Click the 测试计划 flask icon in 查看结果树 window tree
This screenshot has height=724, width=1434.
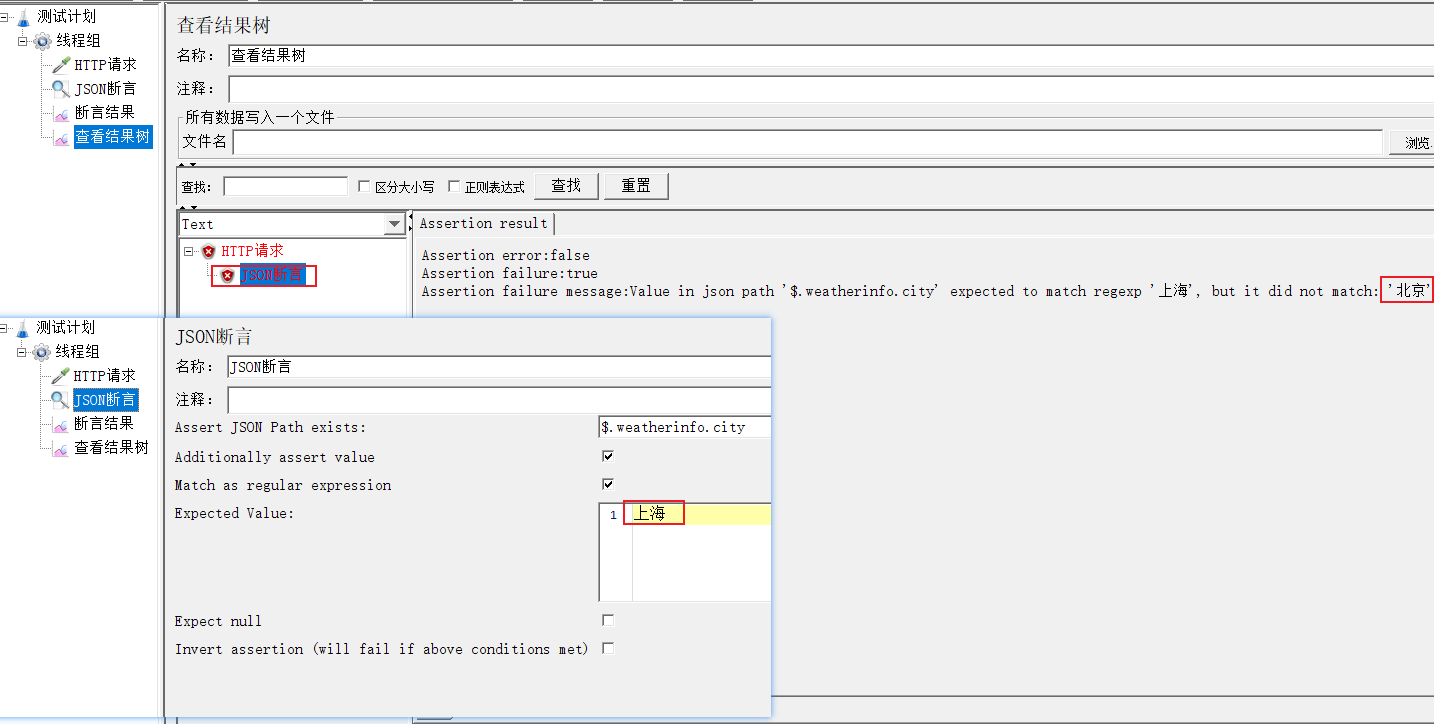24,17
